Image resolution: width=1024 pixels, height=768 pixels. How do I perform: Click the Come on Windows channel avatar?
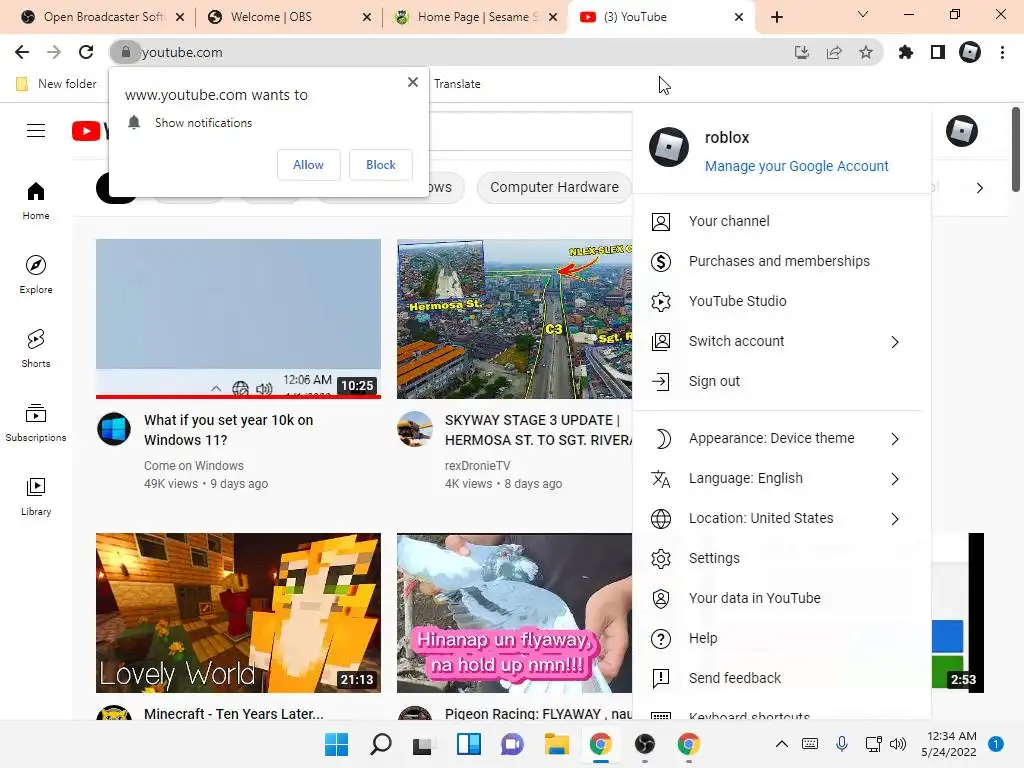tap(114, 429)
